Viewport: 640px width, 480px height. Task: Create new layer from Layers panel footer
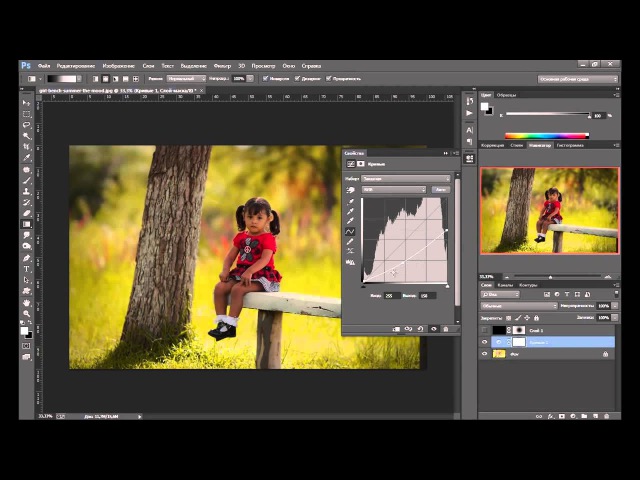pos(596,416)
